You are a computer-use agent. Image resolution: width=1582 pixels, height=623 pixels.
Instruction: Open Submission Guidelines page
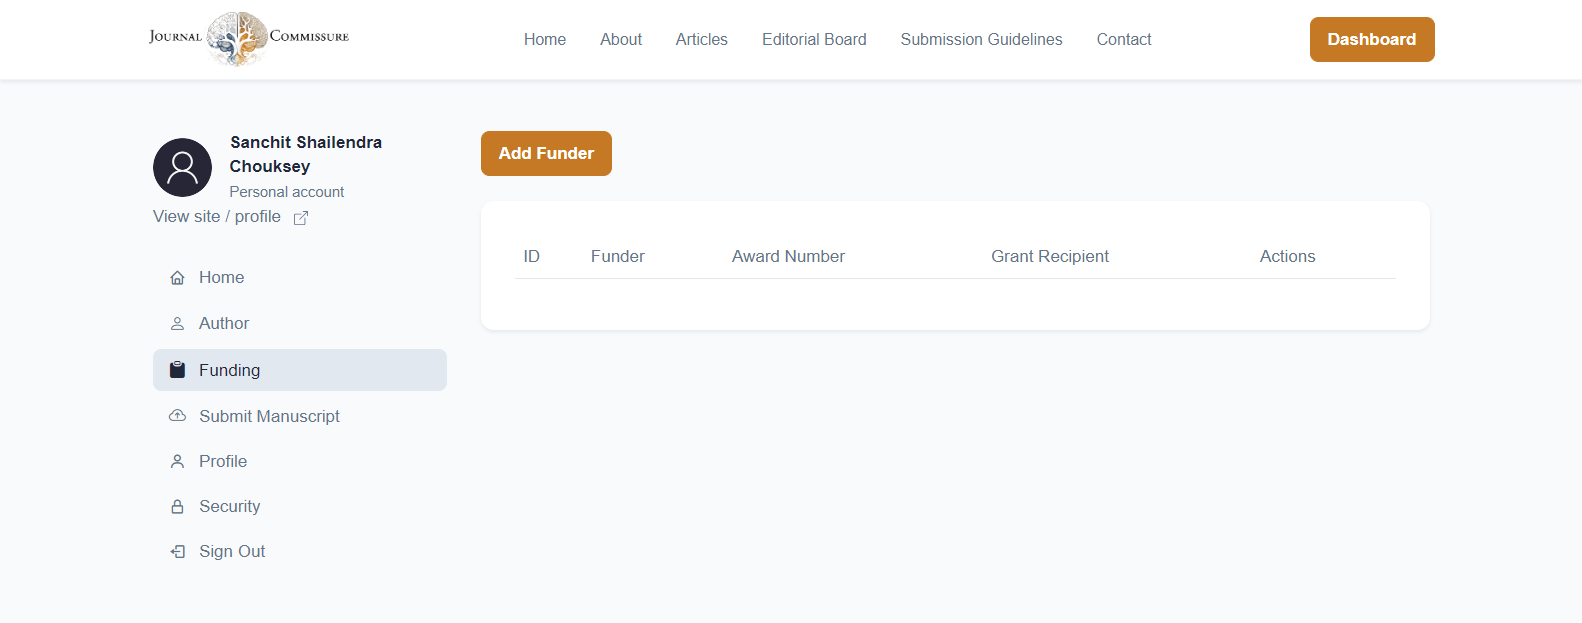(981, 40)
